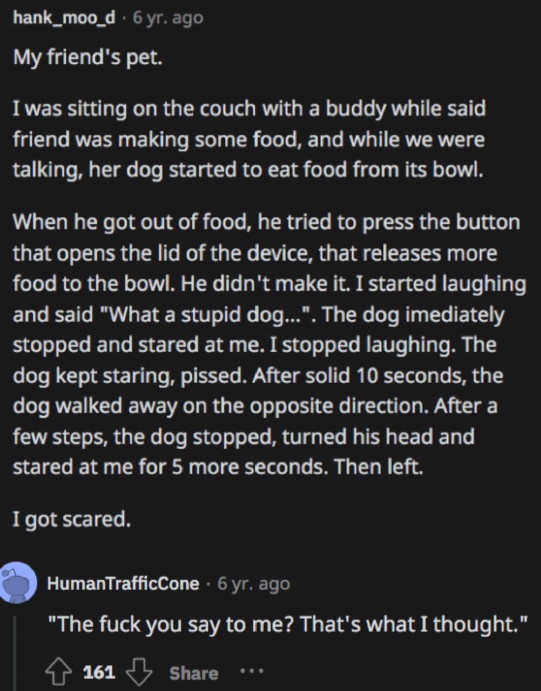Open HumanTrafficCone's '6 yr. ago' timestamp permalink
The height and width of the screenshot is (691, 541).
[254, 584]
